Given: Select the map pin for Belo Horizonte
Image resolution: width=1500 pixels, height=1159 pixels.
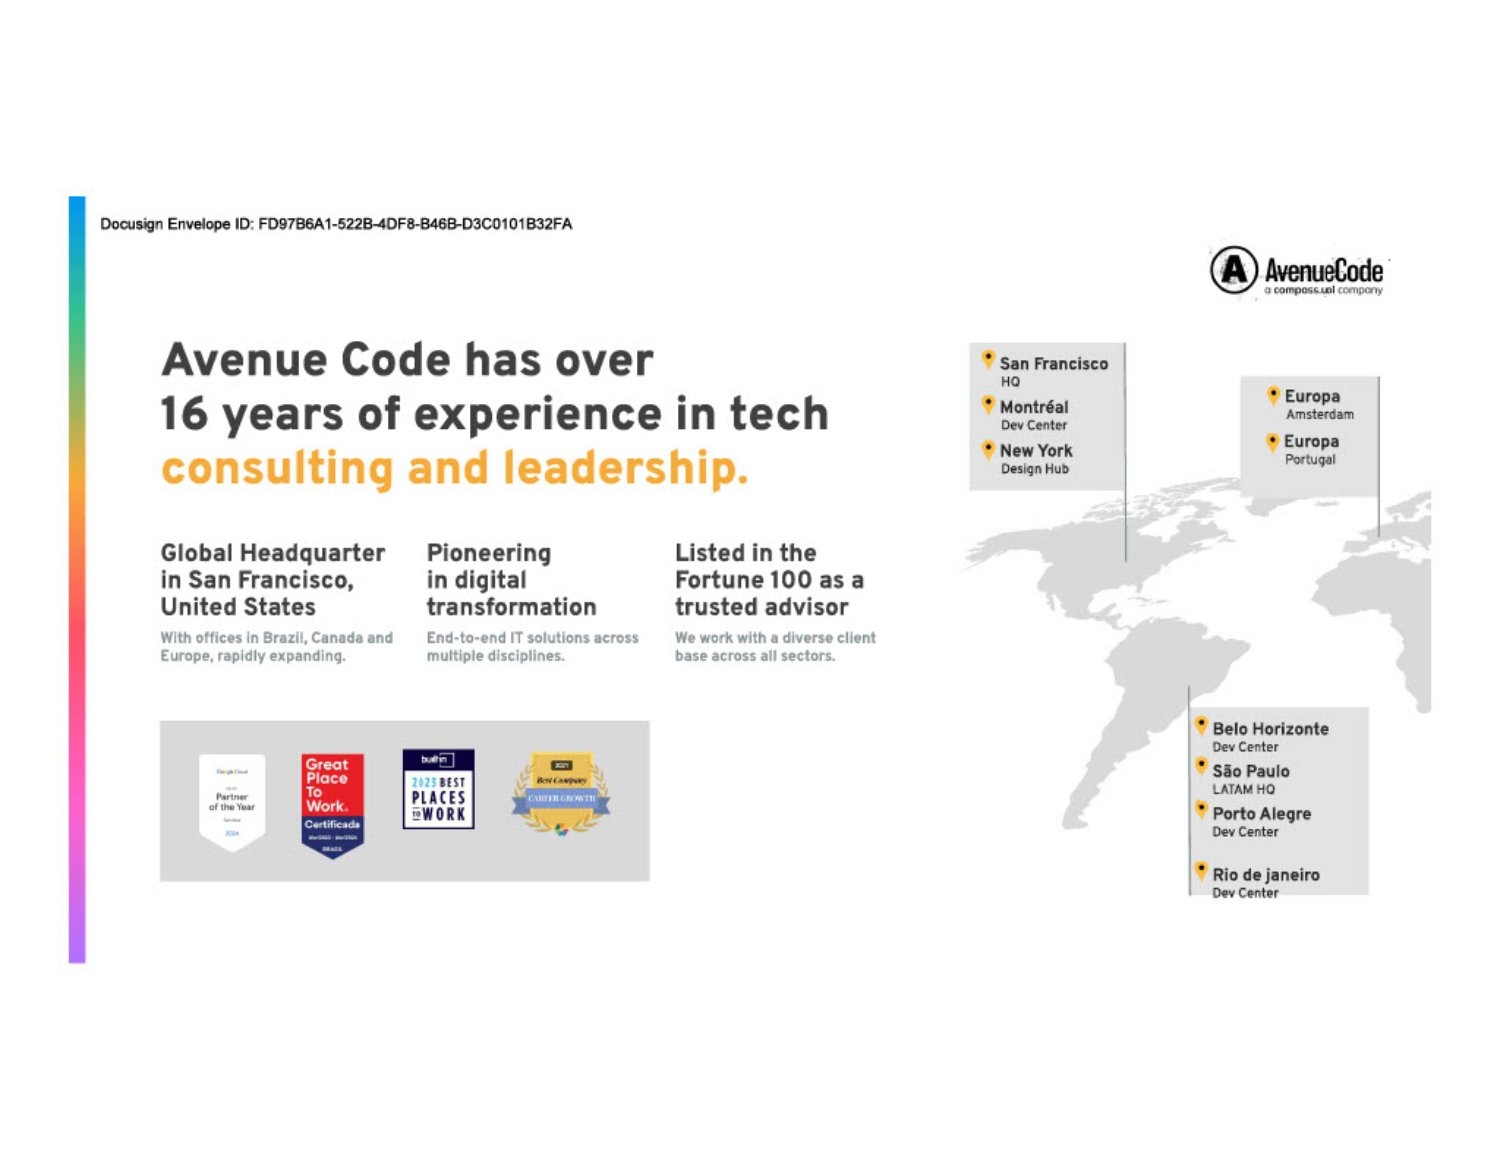Looking at the screenshot, I should pyautogui.click(x=1201, y=726).
